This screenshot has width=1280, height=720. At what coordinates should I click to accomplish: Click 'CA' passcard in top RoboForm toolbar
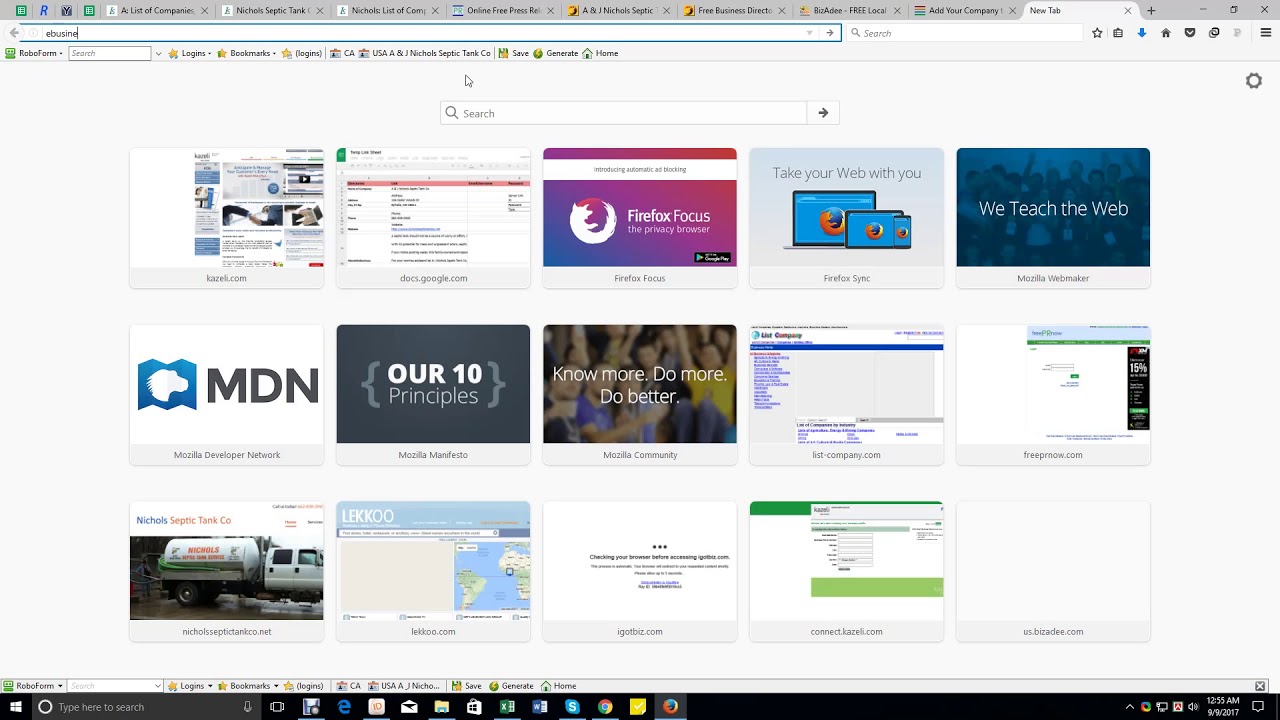(x=342, y=53)
